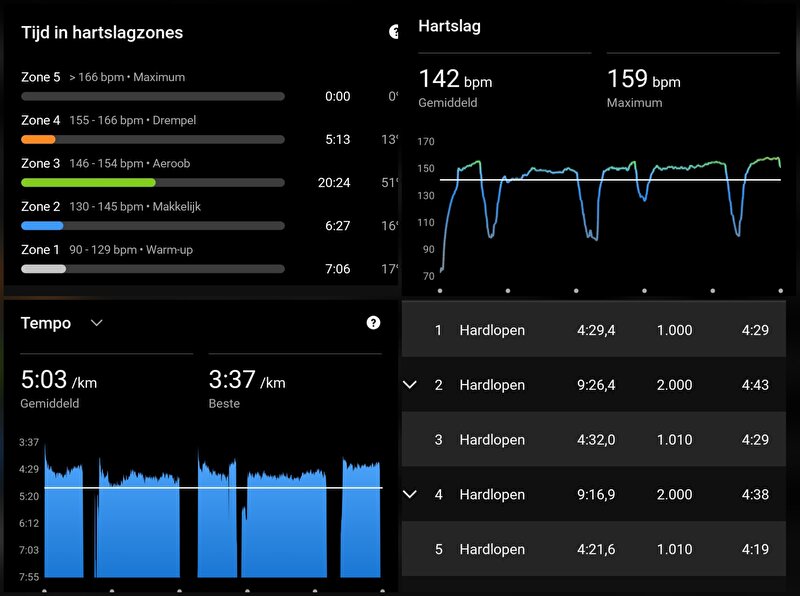Select the 142 bpm Gemiddeld value

click(455, 80)
